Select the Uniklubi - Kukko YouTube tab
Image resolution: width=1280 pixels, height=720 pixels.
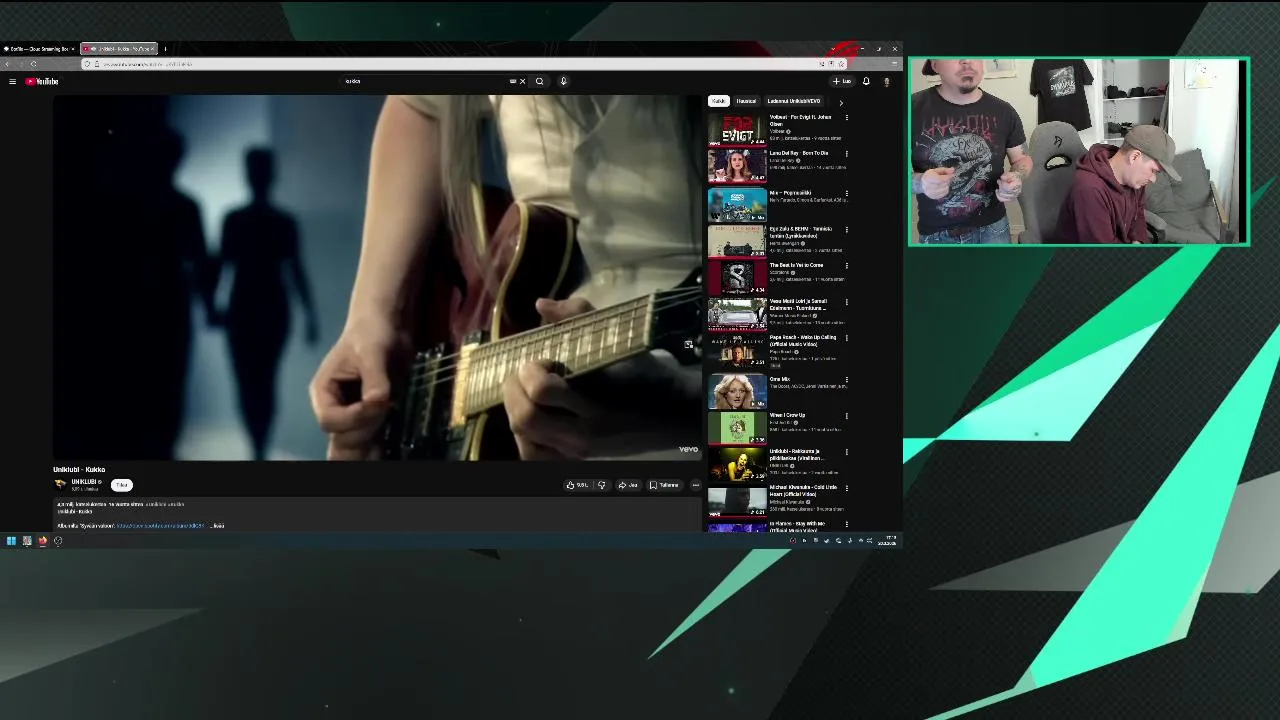[x=118, y=48]
